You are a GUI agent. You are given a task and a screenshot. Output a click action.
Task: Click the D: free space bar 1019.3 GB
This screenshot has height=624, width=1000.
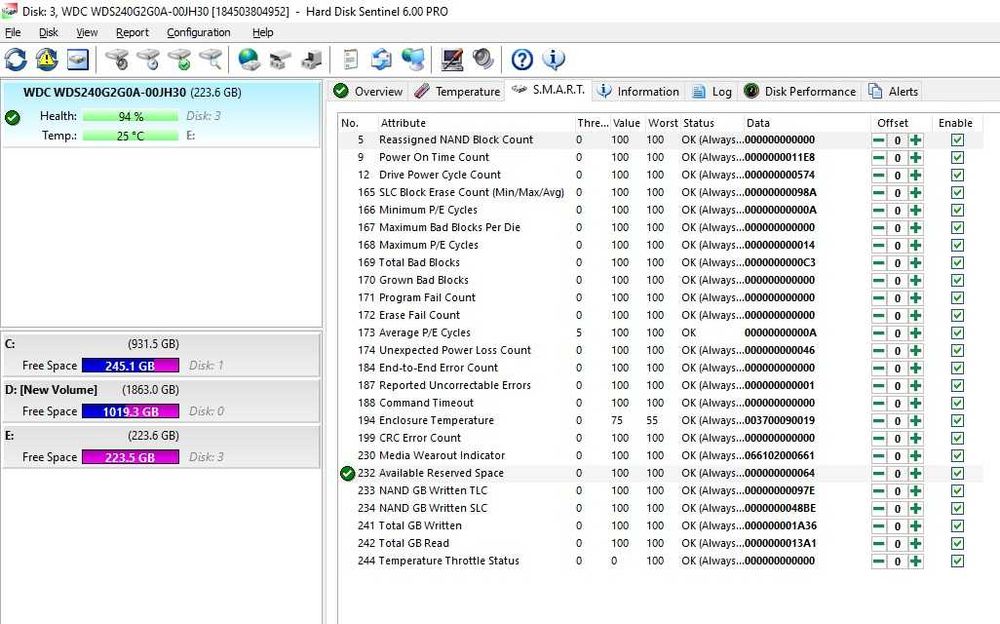click(130, 412)
